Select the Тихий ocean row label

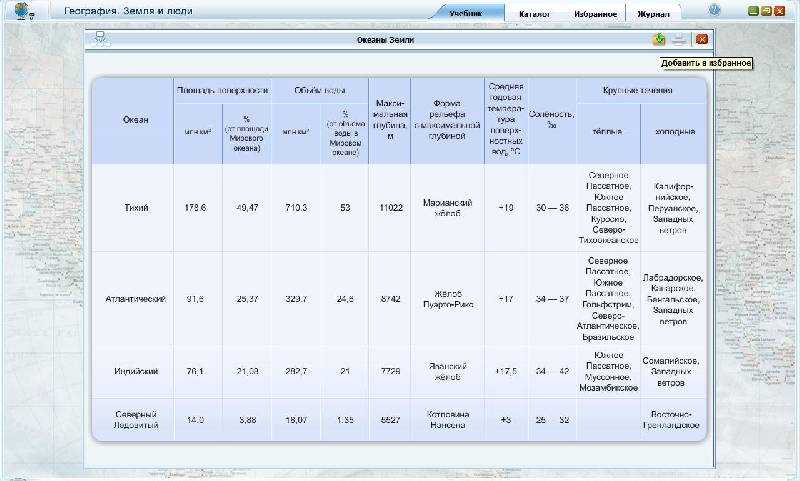coord(135,208)
